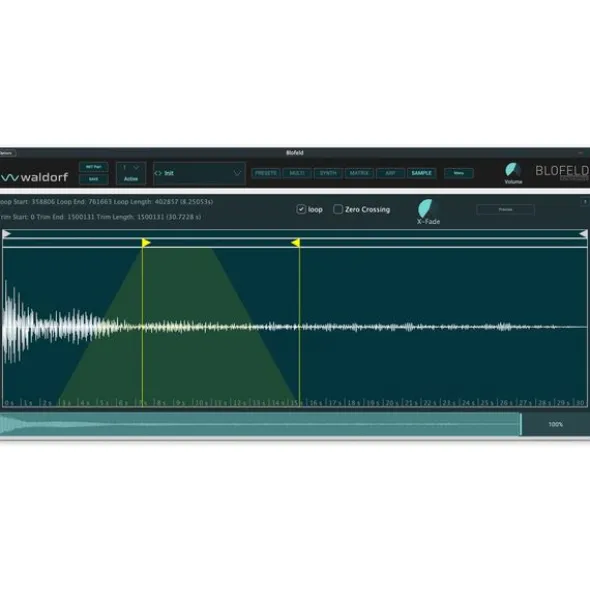Expand the Init preset dropdown chevron
The height and width of the screenshot is (591, 590).
237,173
